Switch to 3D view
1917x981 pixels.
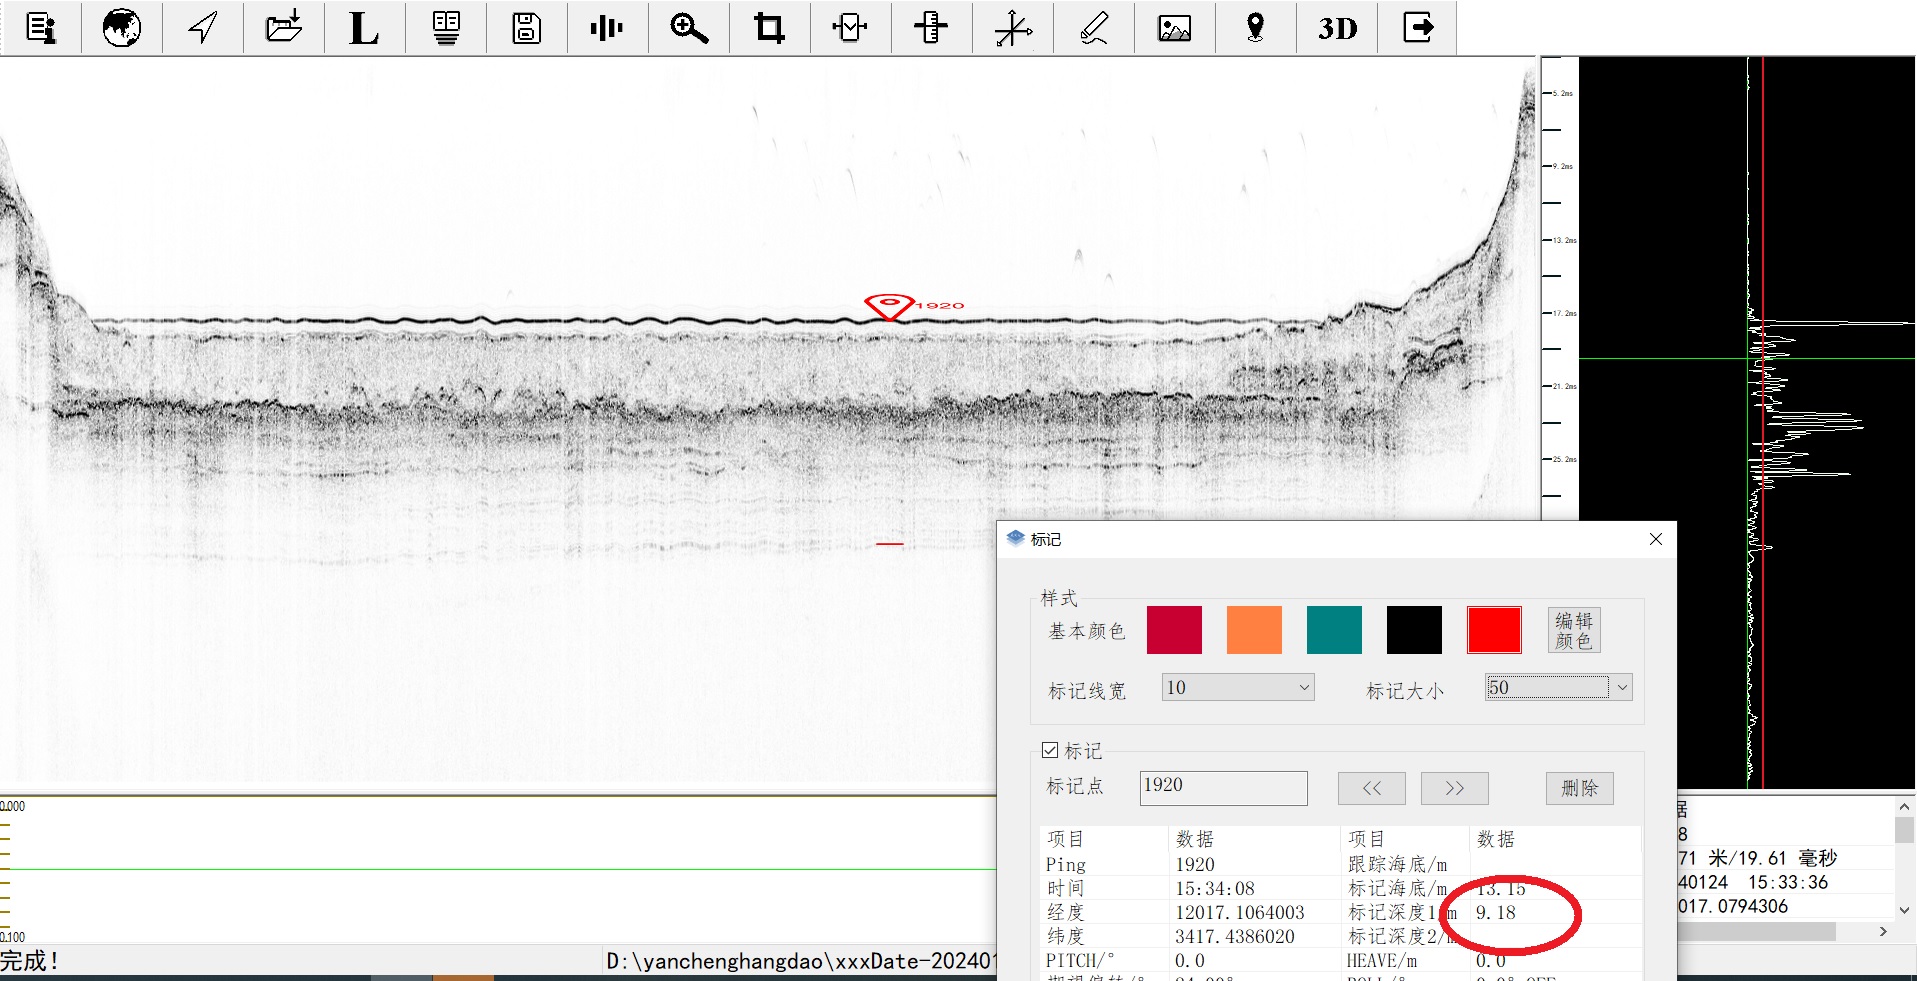coord(1336,28)
